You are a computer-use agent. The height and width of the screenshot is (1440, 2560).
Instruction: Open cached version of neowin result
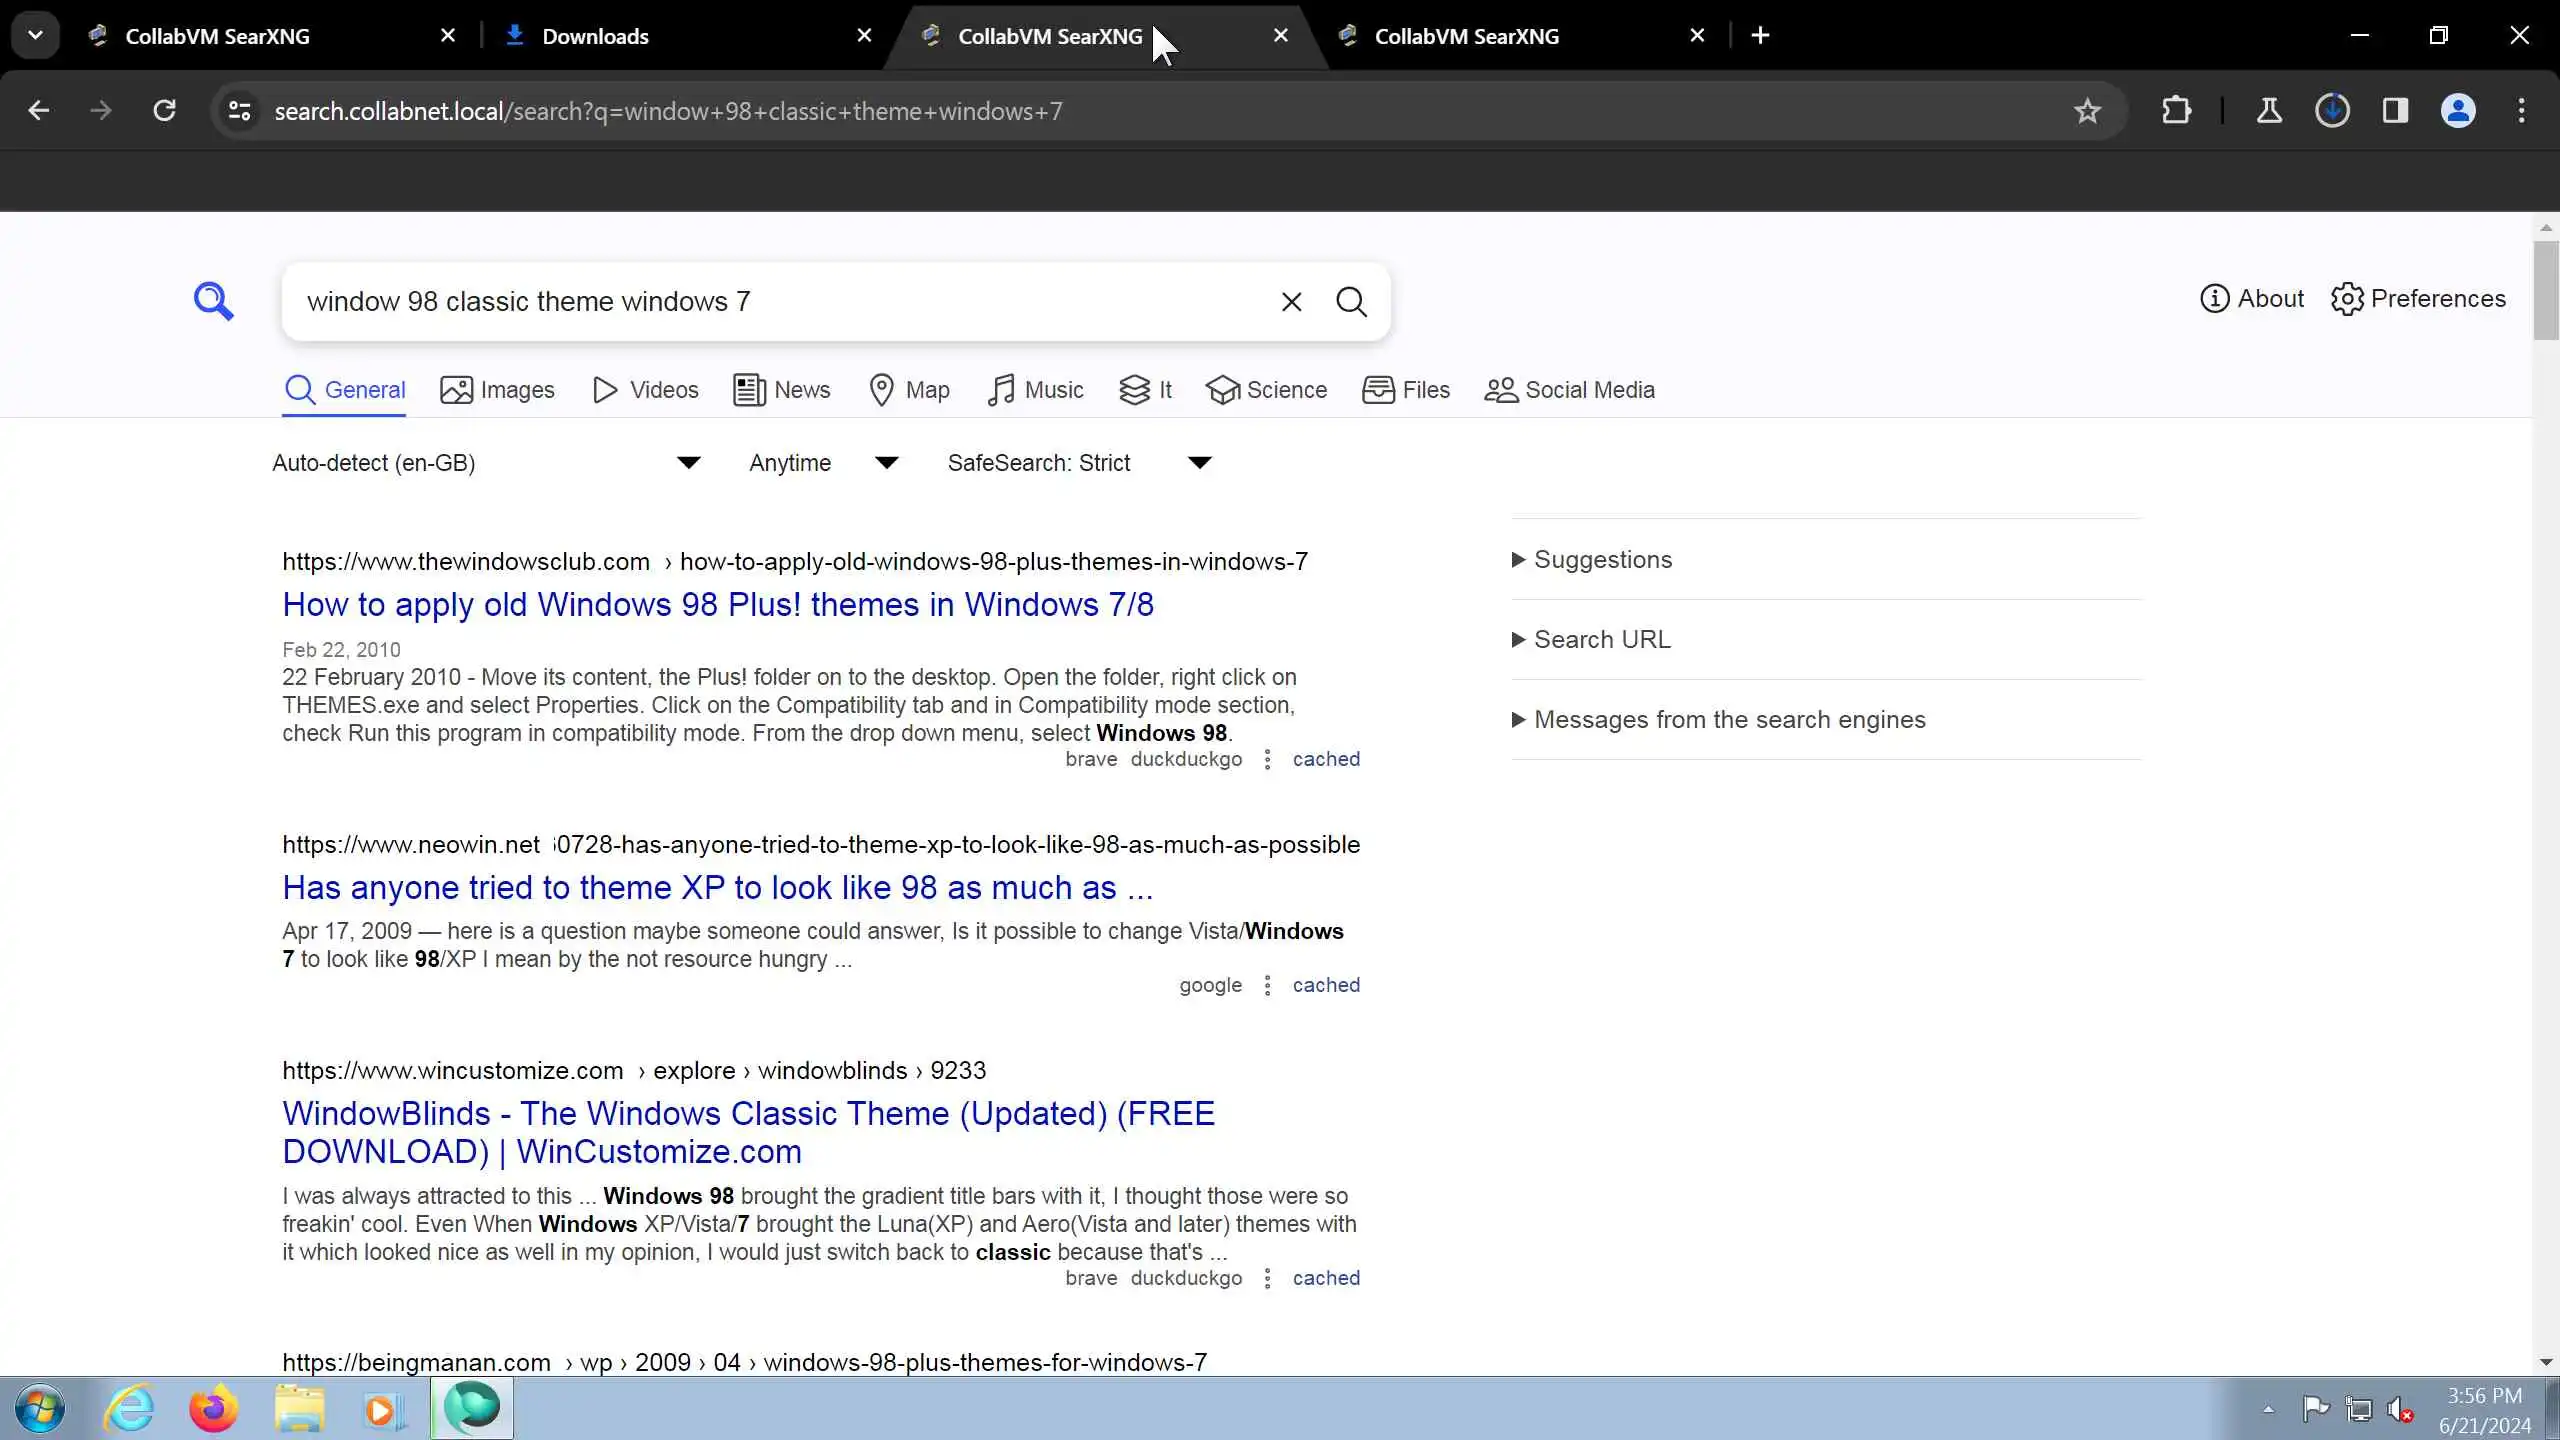click(x=1325, y=985)
